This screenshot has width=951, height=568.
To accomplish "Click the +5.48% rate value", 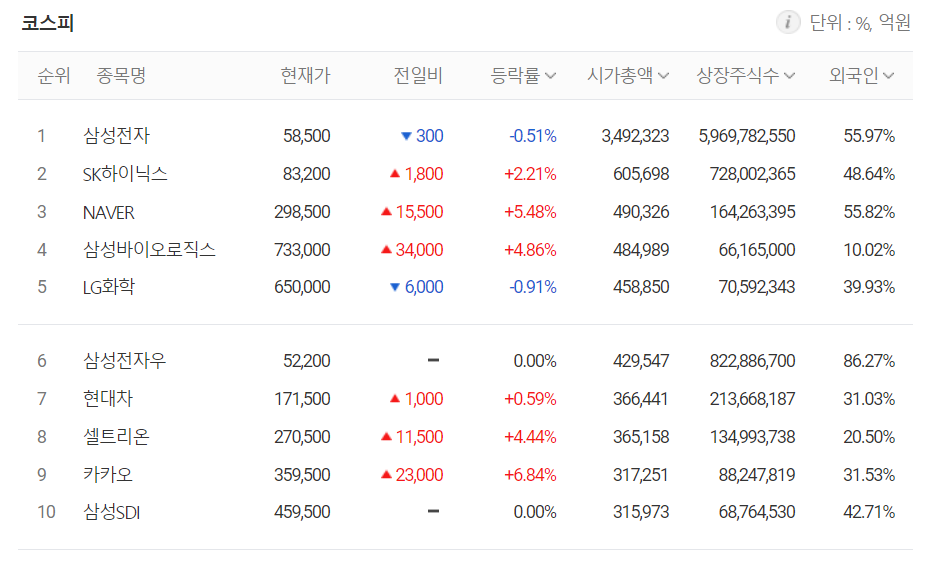I will (x=530, y=212).
